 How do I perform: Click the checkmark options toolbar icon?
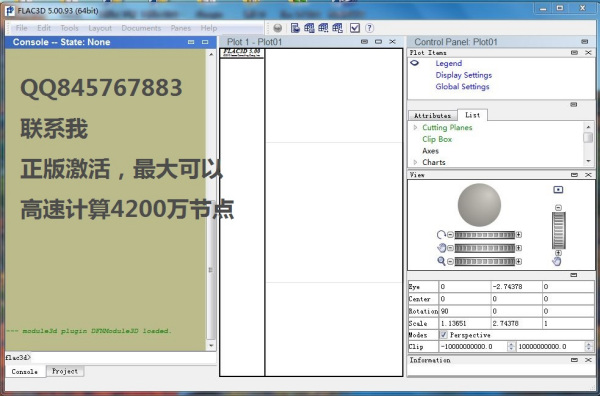(x=355, y=28)
